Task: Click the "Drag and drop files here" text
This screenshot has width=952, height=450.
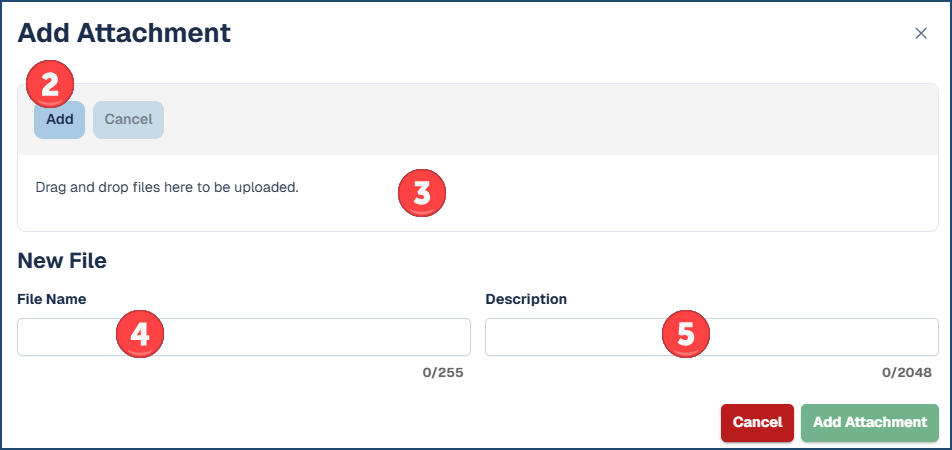Action: click(167, 187)
